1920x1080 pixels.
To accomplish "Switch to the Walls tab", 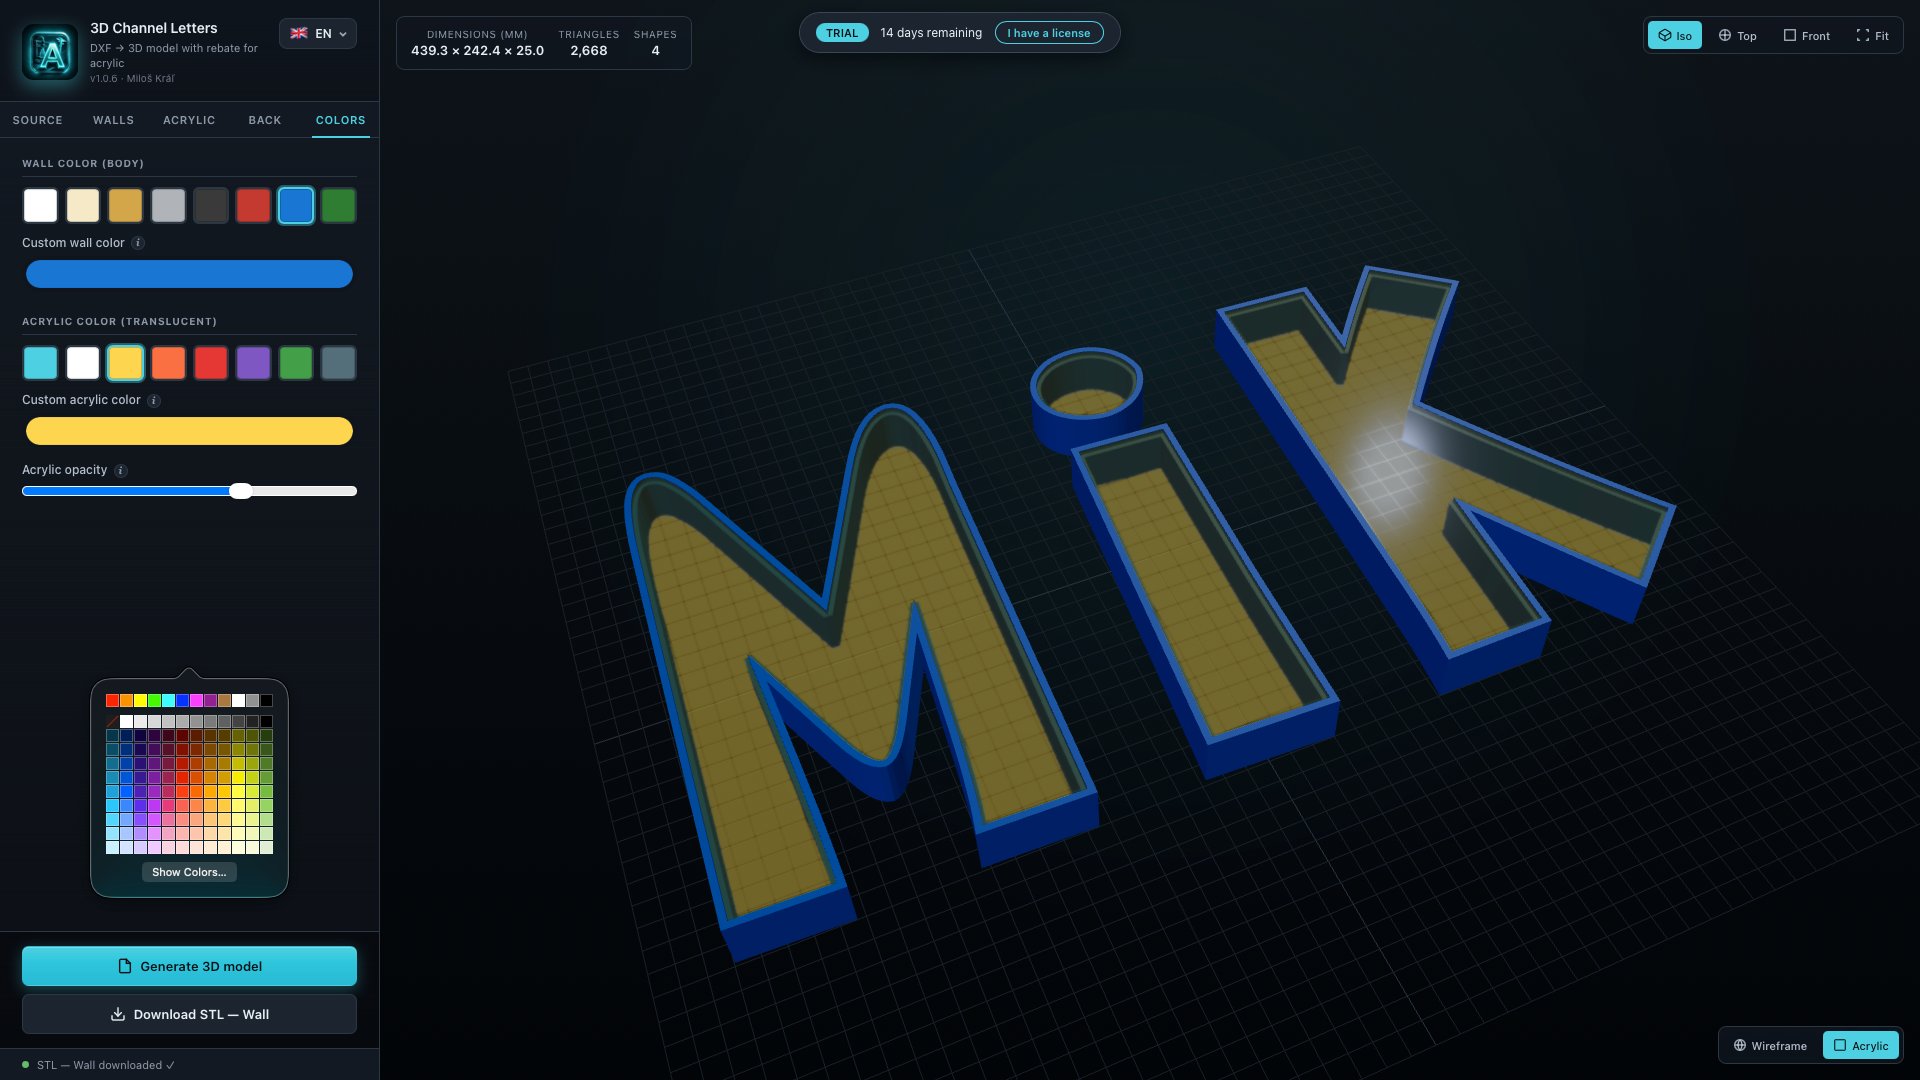I will pos(113,120).
